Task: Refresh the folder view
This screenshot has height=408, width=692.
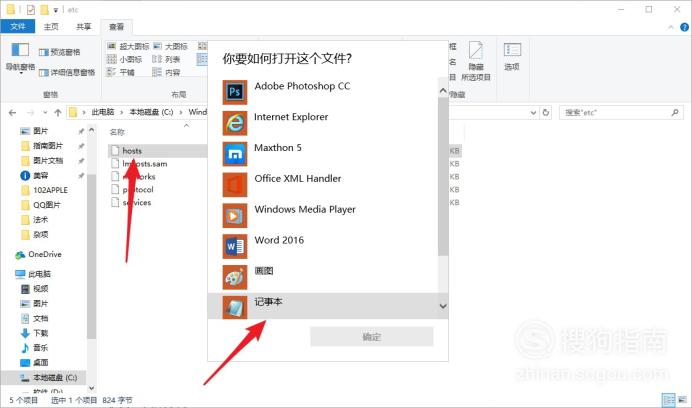Action: 546,113
